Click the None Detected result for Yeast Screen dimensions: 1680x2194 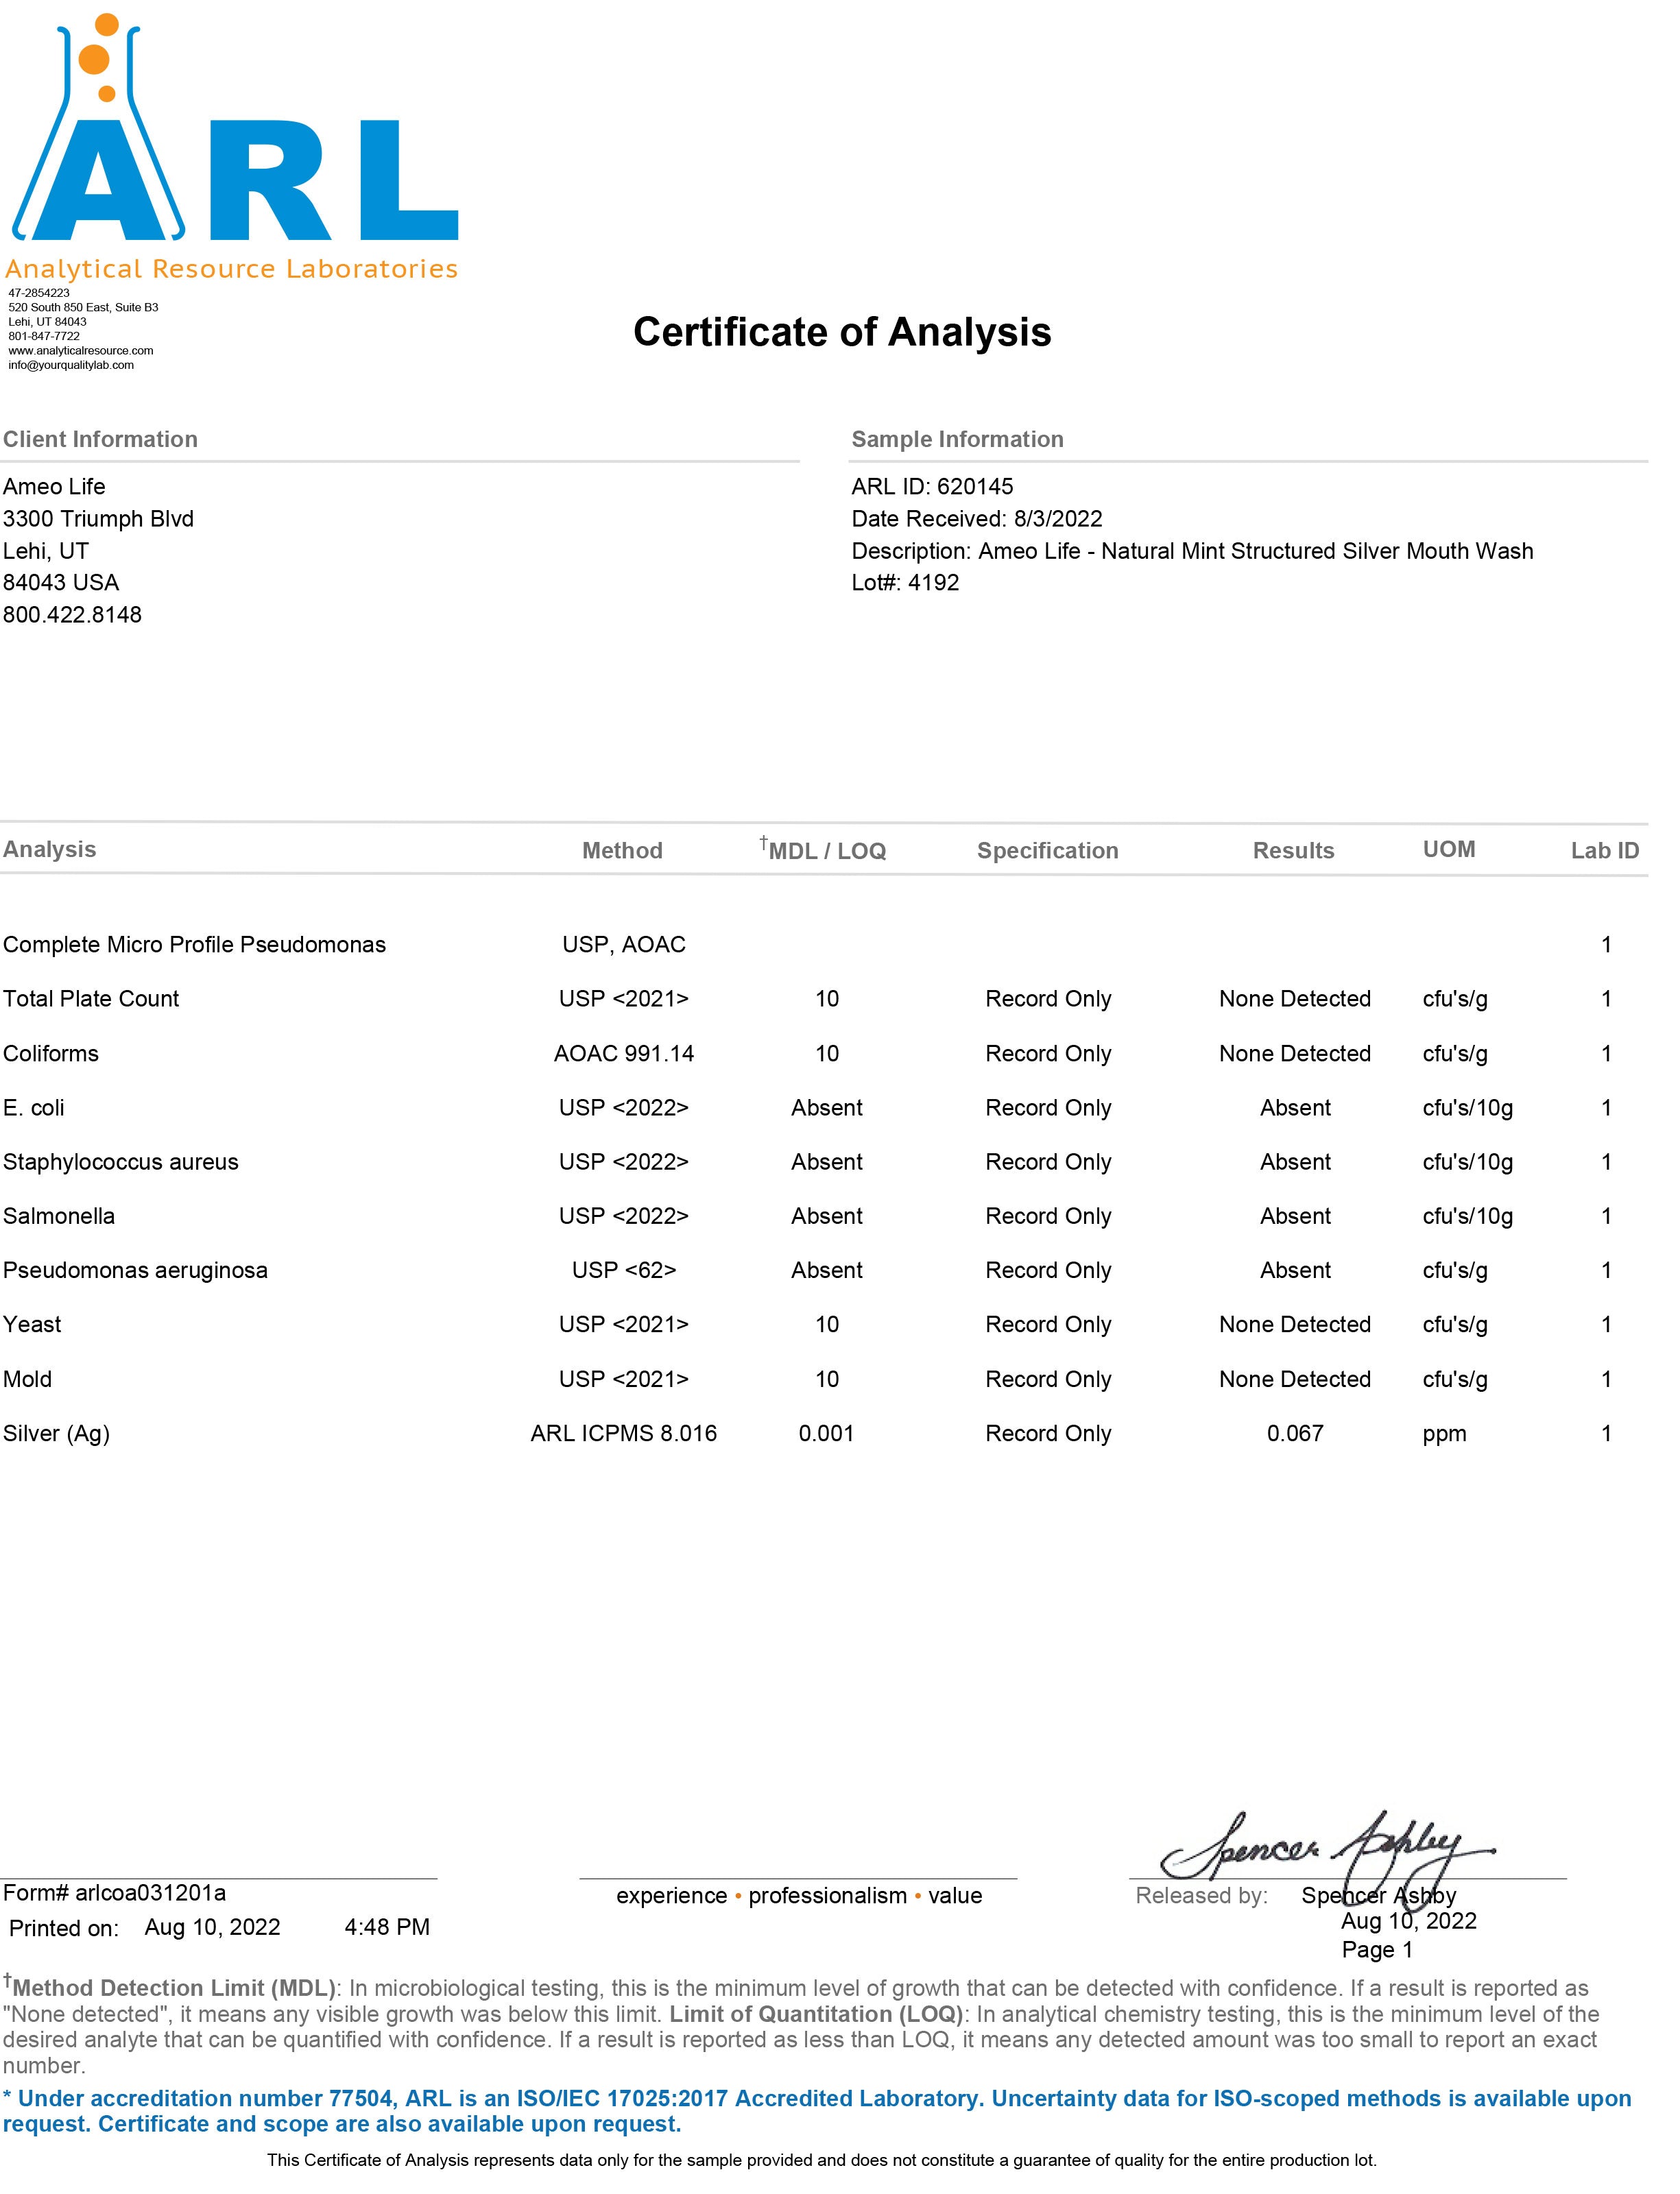[x=1294, y=1325]
